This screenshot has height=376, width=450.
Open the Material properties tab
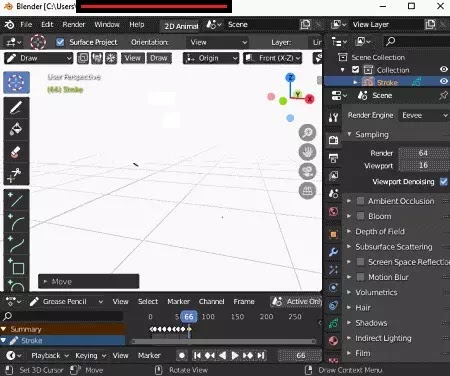pyautogui.click(x=333, y=341)
